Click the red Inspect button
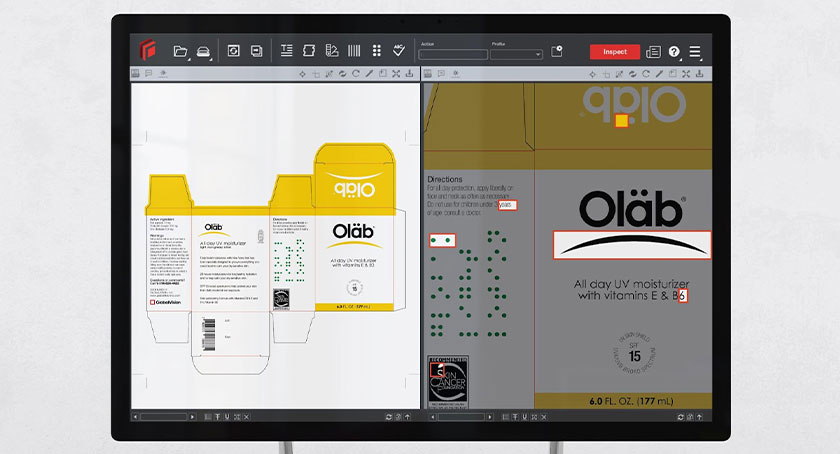The height and width of the screenshot is (454, 840). (x=614, y=51)
